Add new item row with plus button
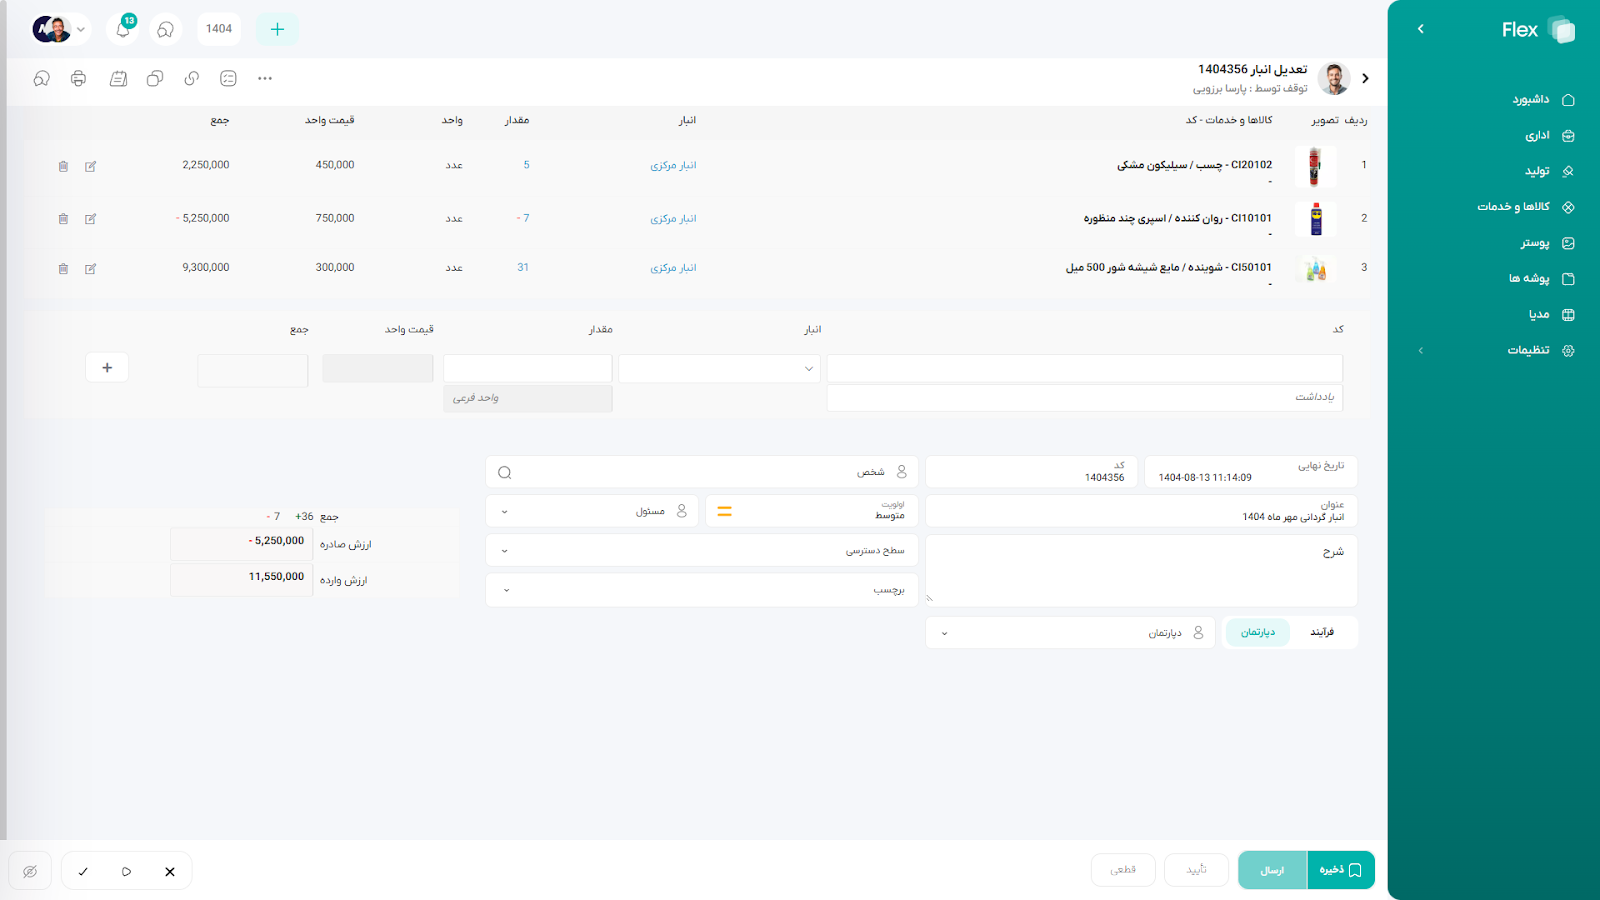The width and height of the screenshot is (1600, 900). pos(107,368)
